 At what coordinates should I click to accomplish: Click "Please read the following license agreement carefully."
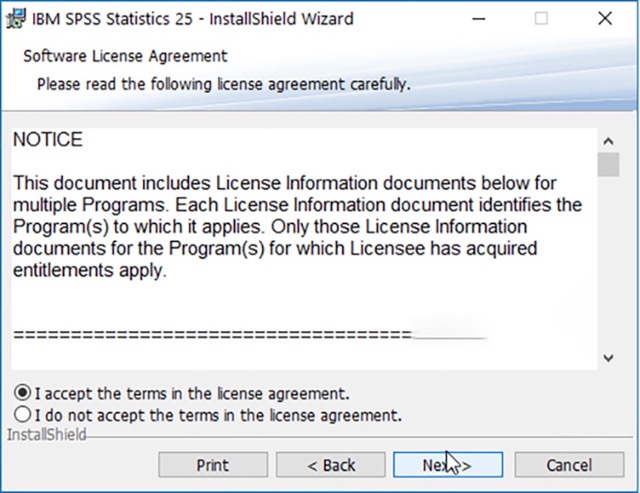224,84
